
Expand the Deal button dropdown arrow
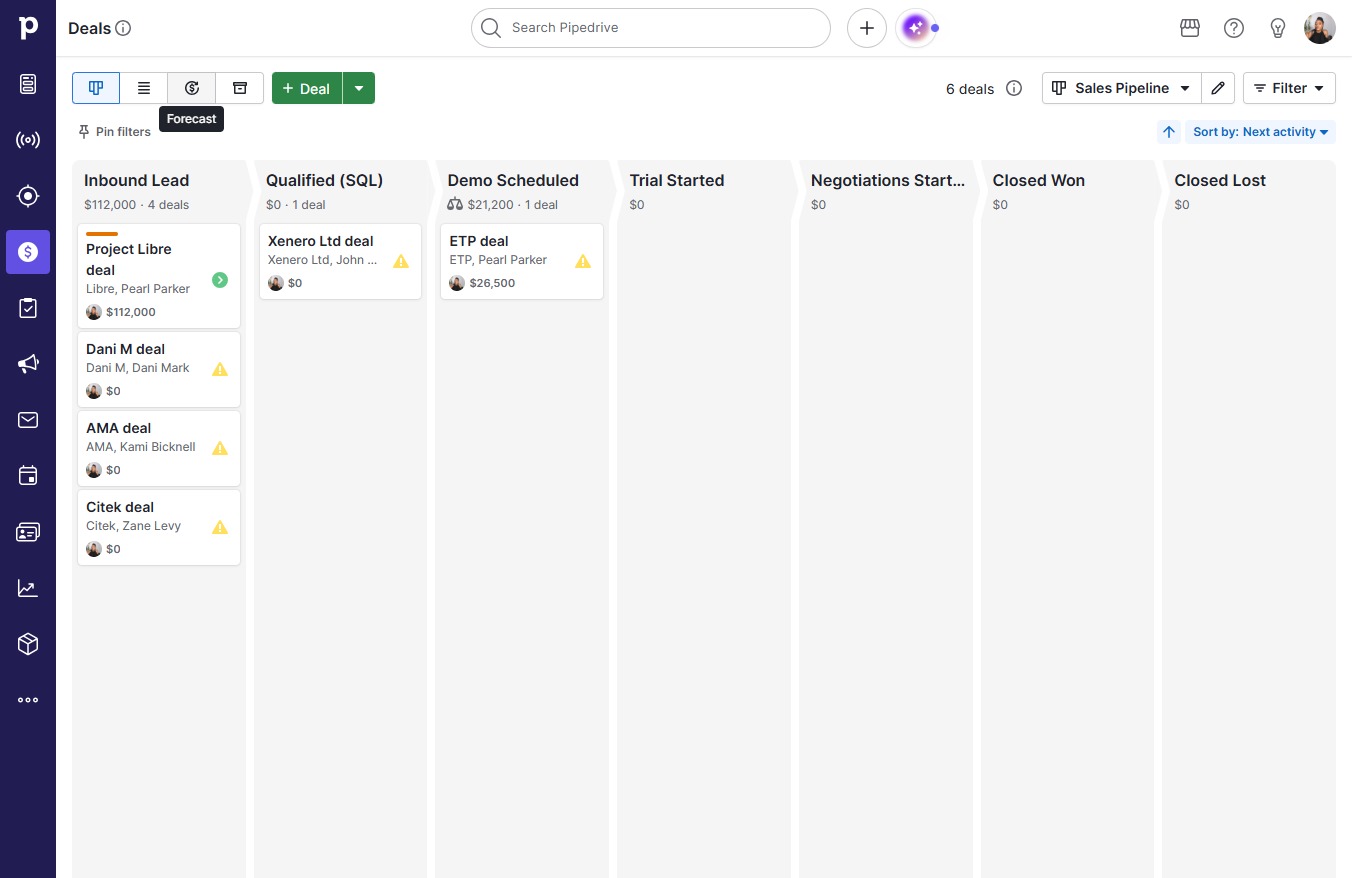pos(359,88)
